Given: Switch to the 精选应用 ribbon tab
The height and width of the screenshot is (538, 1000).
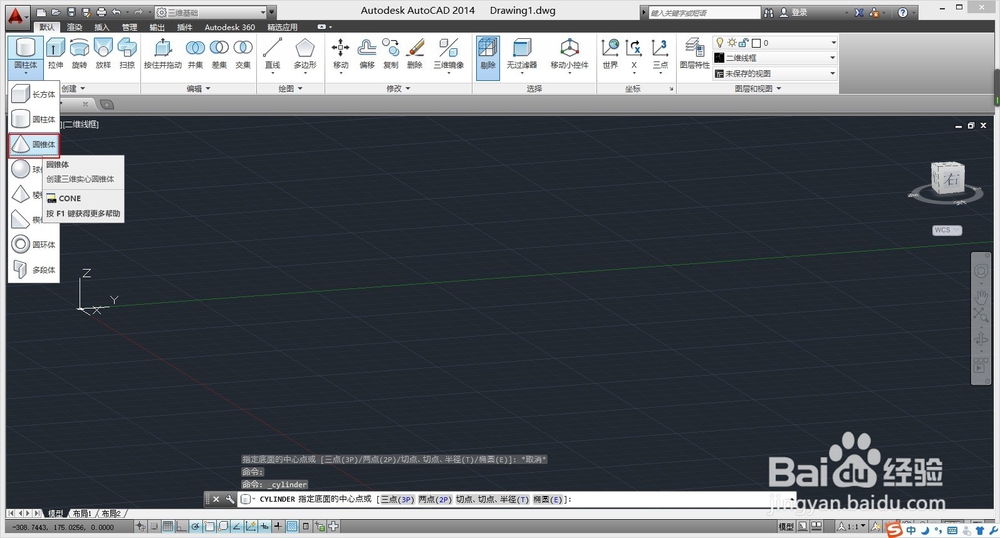Looking at the screenshot, I should click(283, 27).
